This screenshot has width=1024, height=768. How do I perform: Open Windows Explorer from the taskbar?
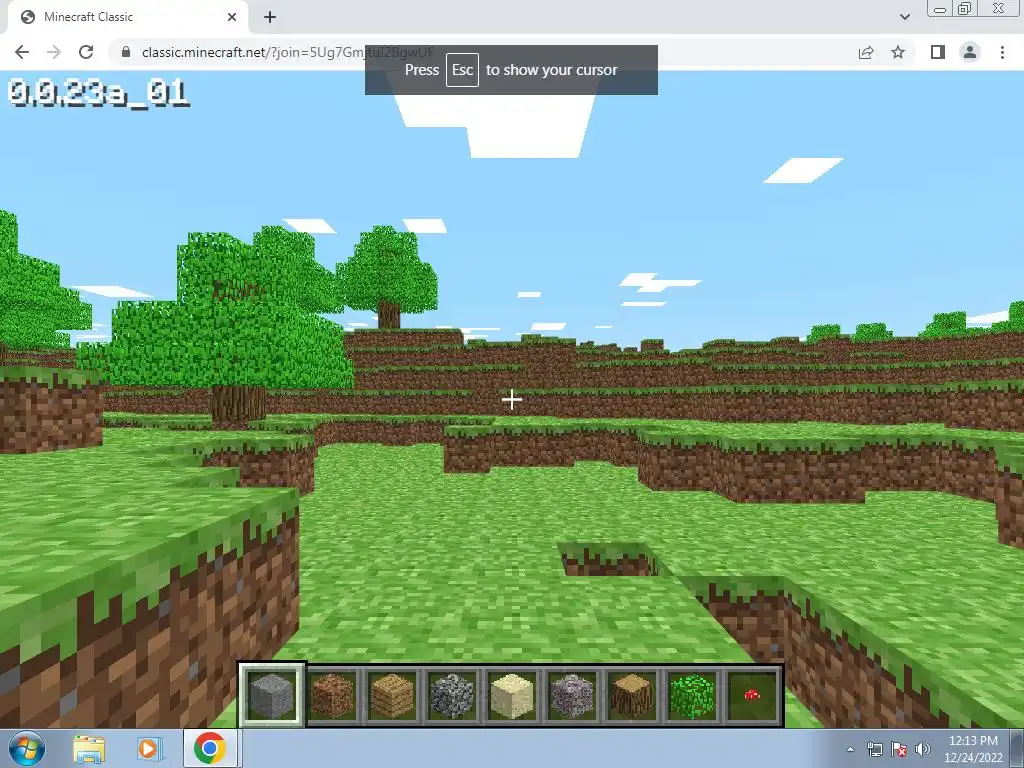tap(89, 749)
